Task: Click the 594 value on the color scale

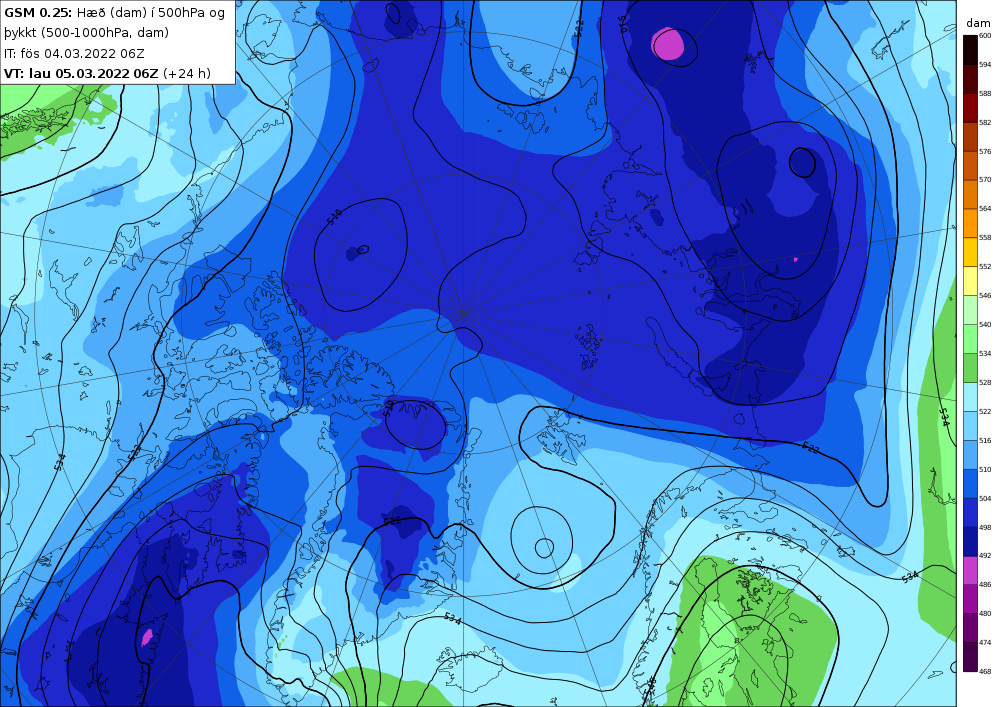Action: tap(985, 64)
